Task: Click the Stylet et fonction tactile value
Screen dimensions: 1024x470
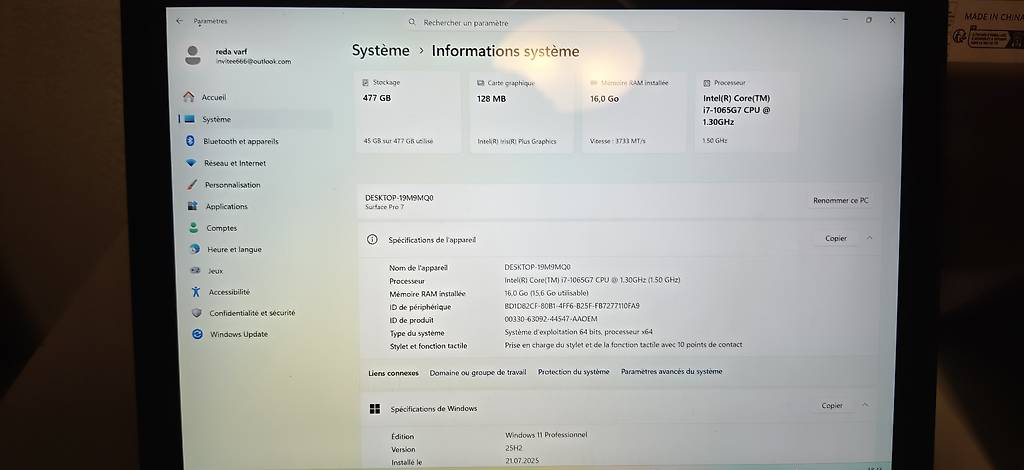Action: tap(623, 345)
